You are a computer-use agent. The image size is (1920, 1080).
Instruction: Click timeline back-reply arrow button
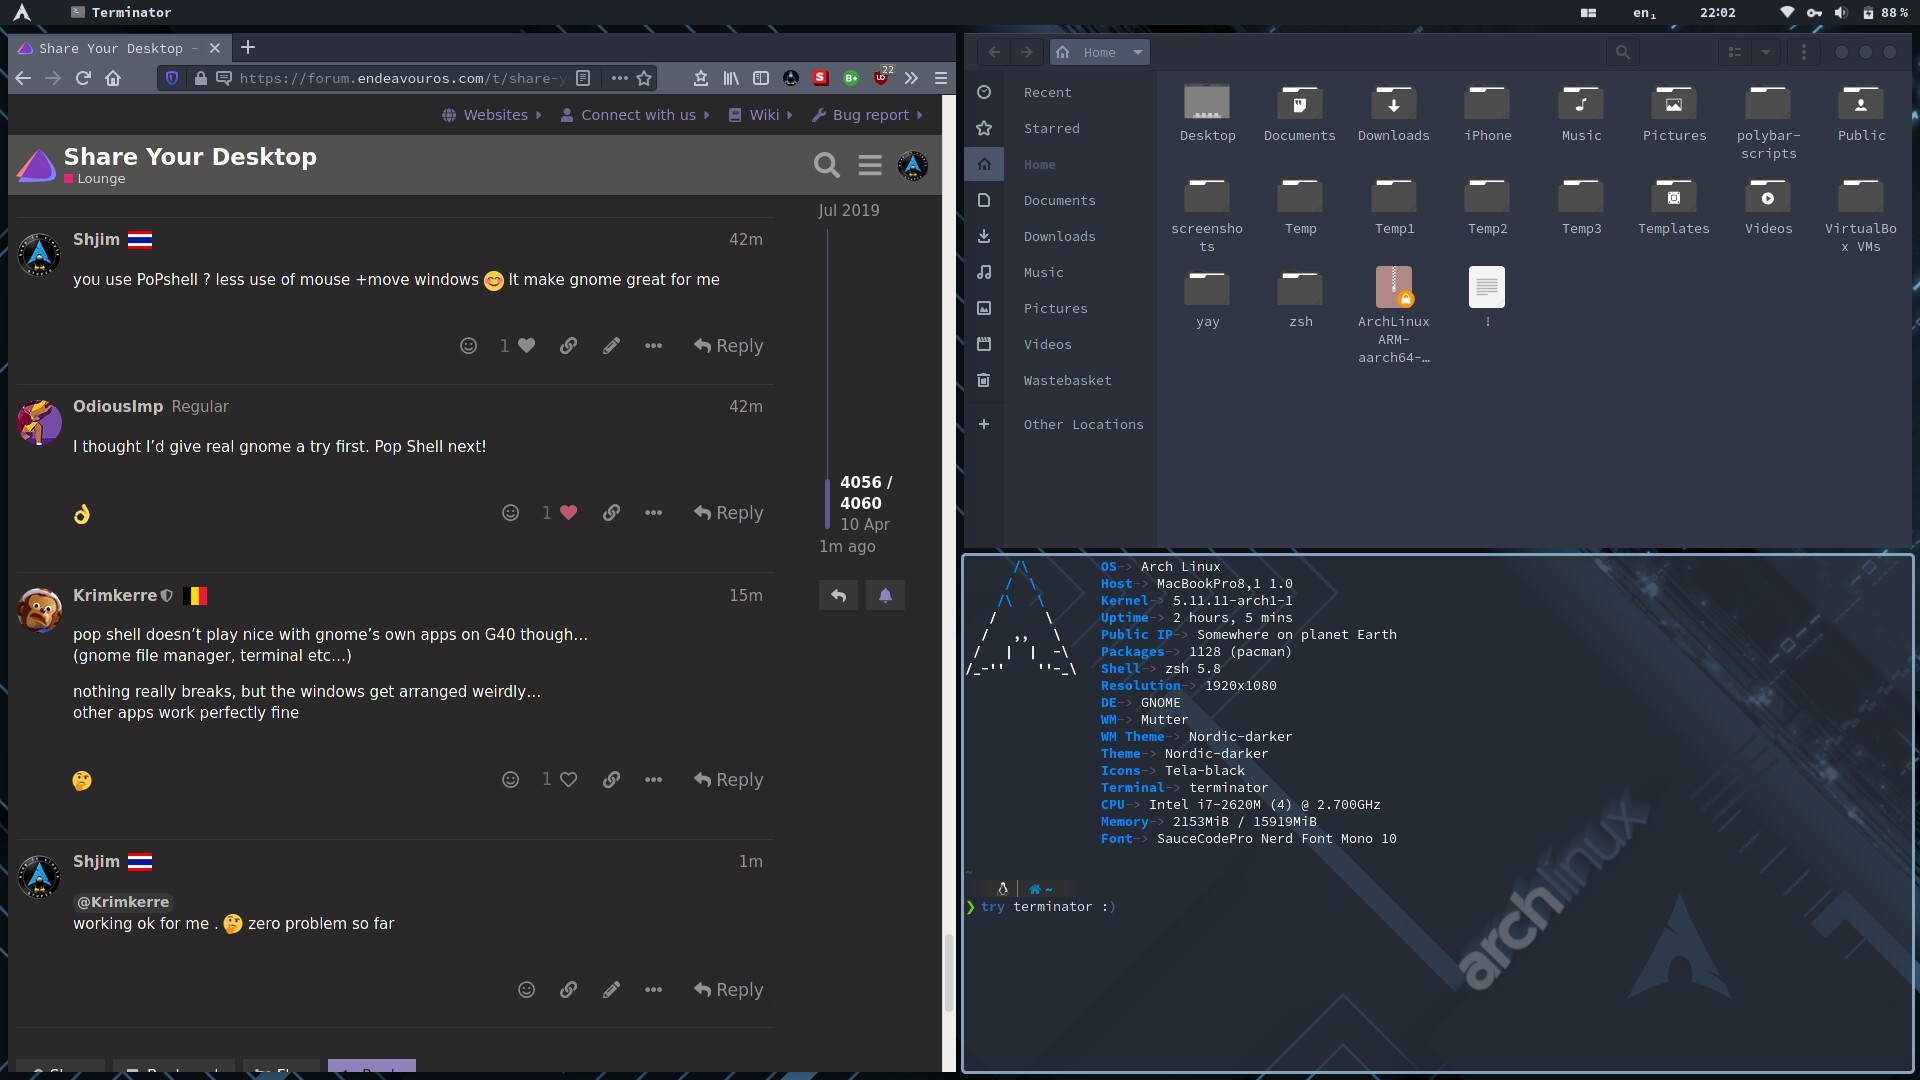[839, 596]
